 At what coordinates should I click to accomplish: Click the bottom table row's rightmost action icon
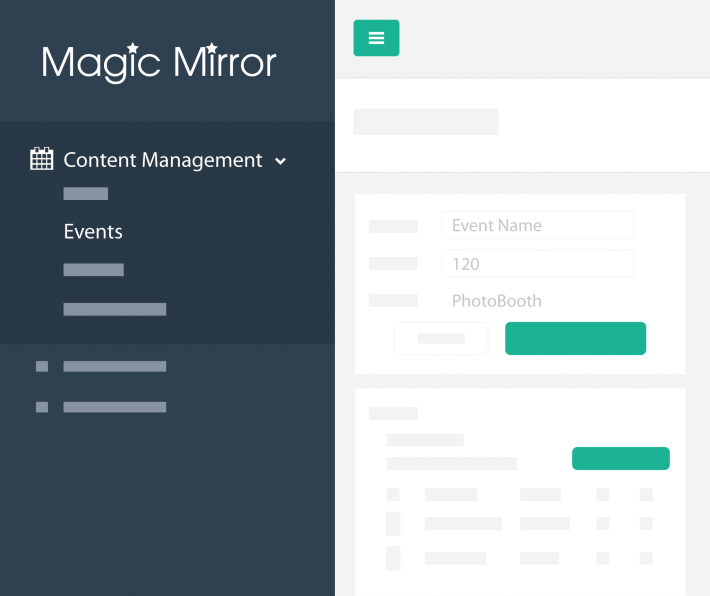point(646,558)
